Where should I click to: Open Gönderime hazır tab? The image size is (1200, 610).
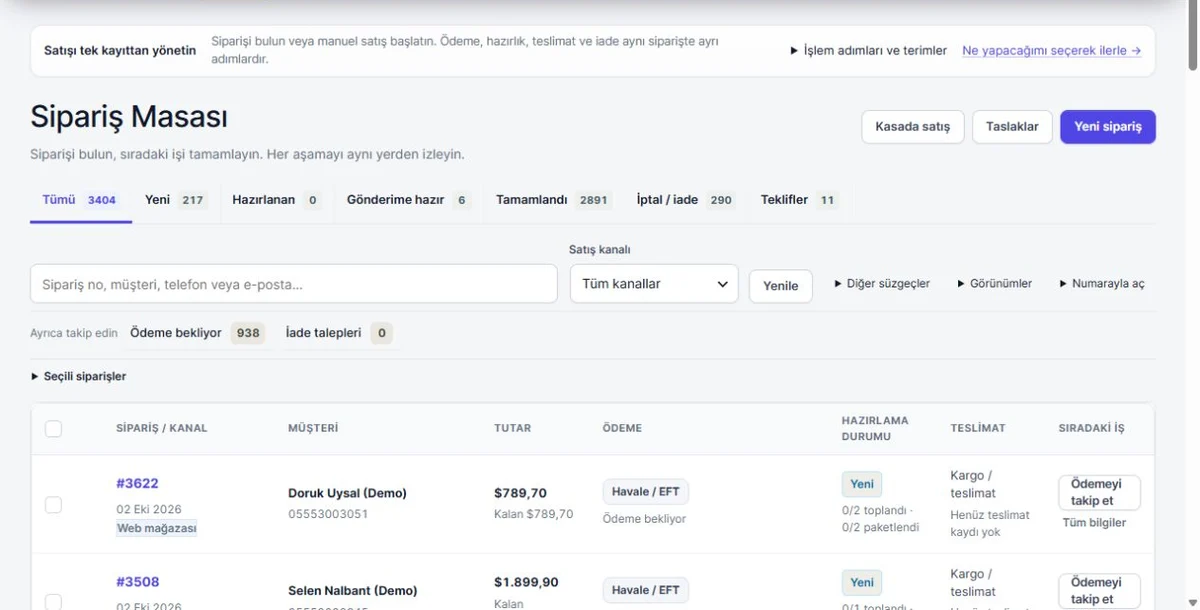pos(408,200)
